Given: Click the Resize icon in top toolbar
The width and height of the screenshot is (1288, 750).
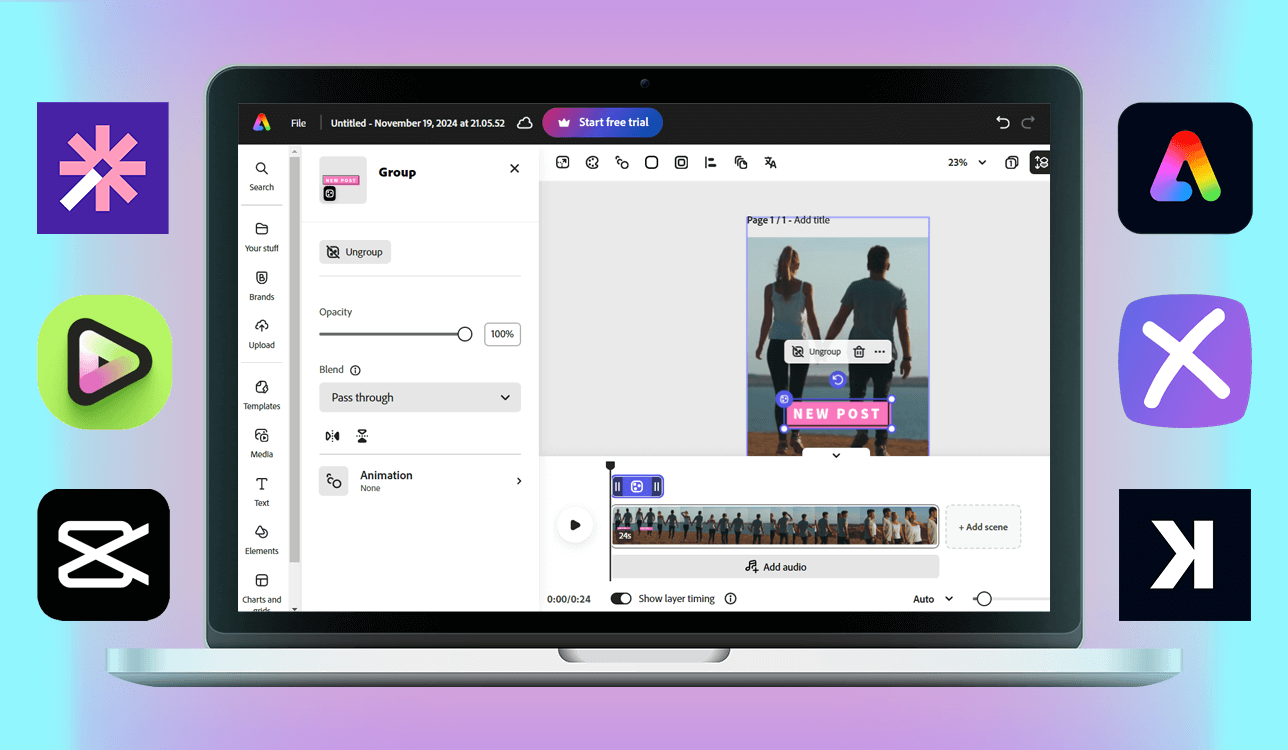Looking at the screenshot, I should tap(563, 162).
